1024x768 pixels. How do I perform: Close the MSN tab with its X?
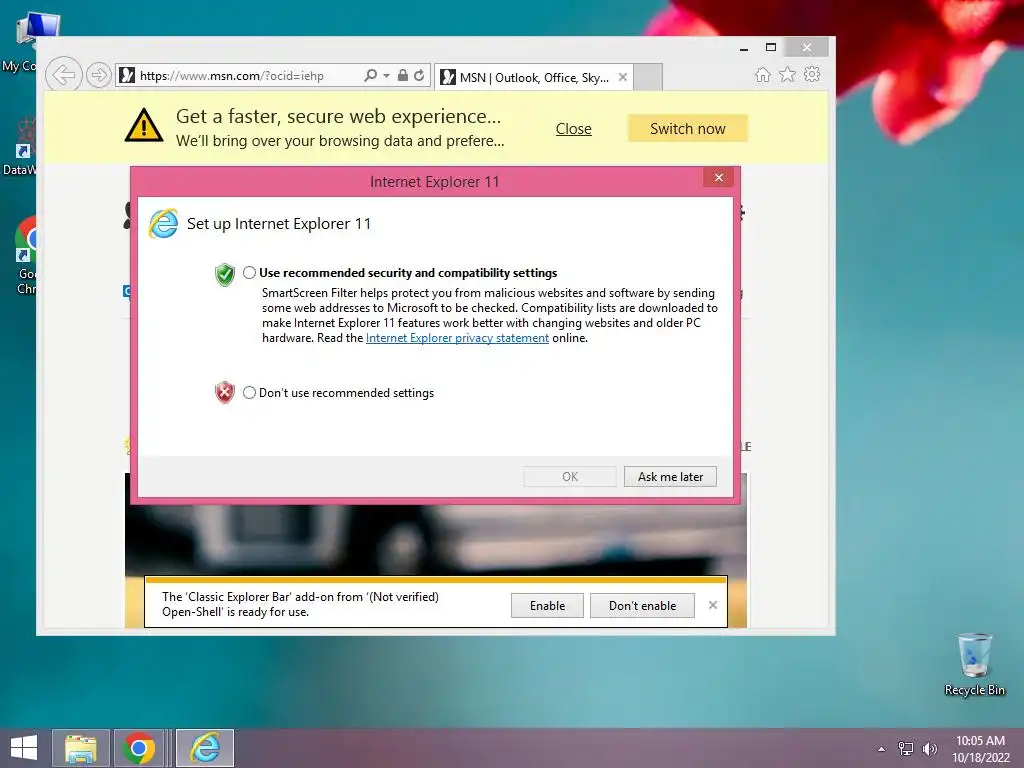pyautogui.click(x=623, y=77)
